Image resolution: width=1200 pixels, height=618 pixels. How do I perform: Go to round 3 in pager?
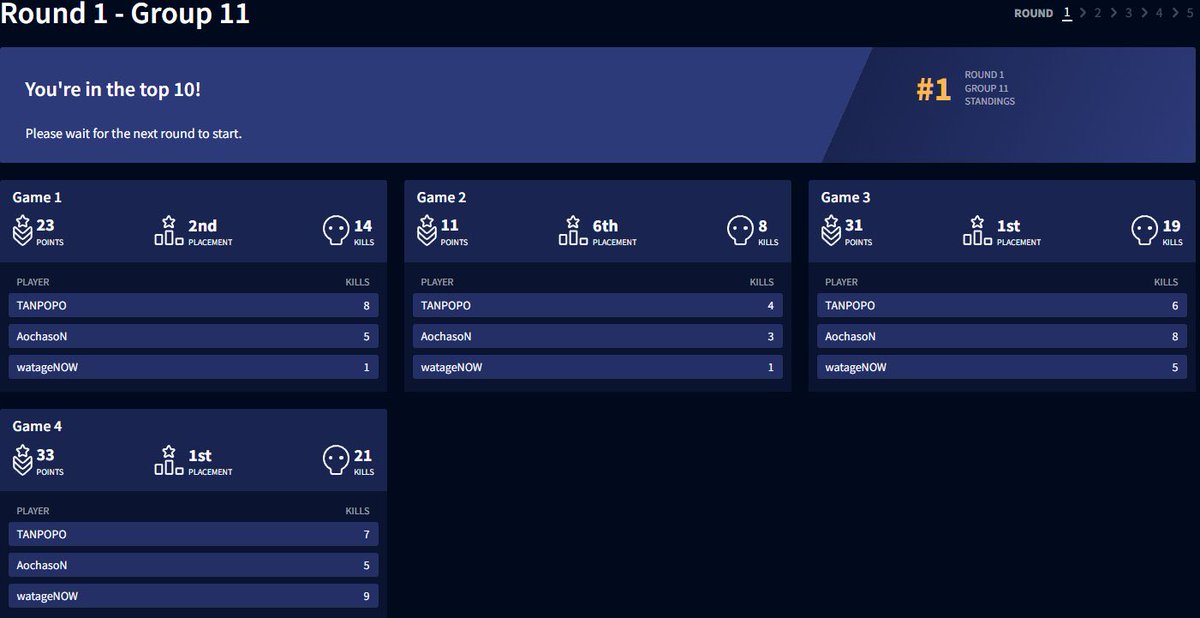tap(1128, 13)
